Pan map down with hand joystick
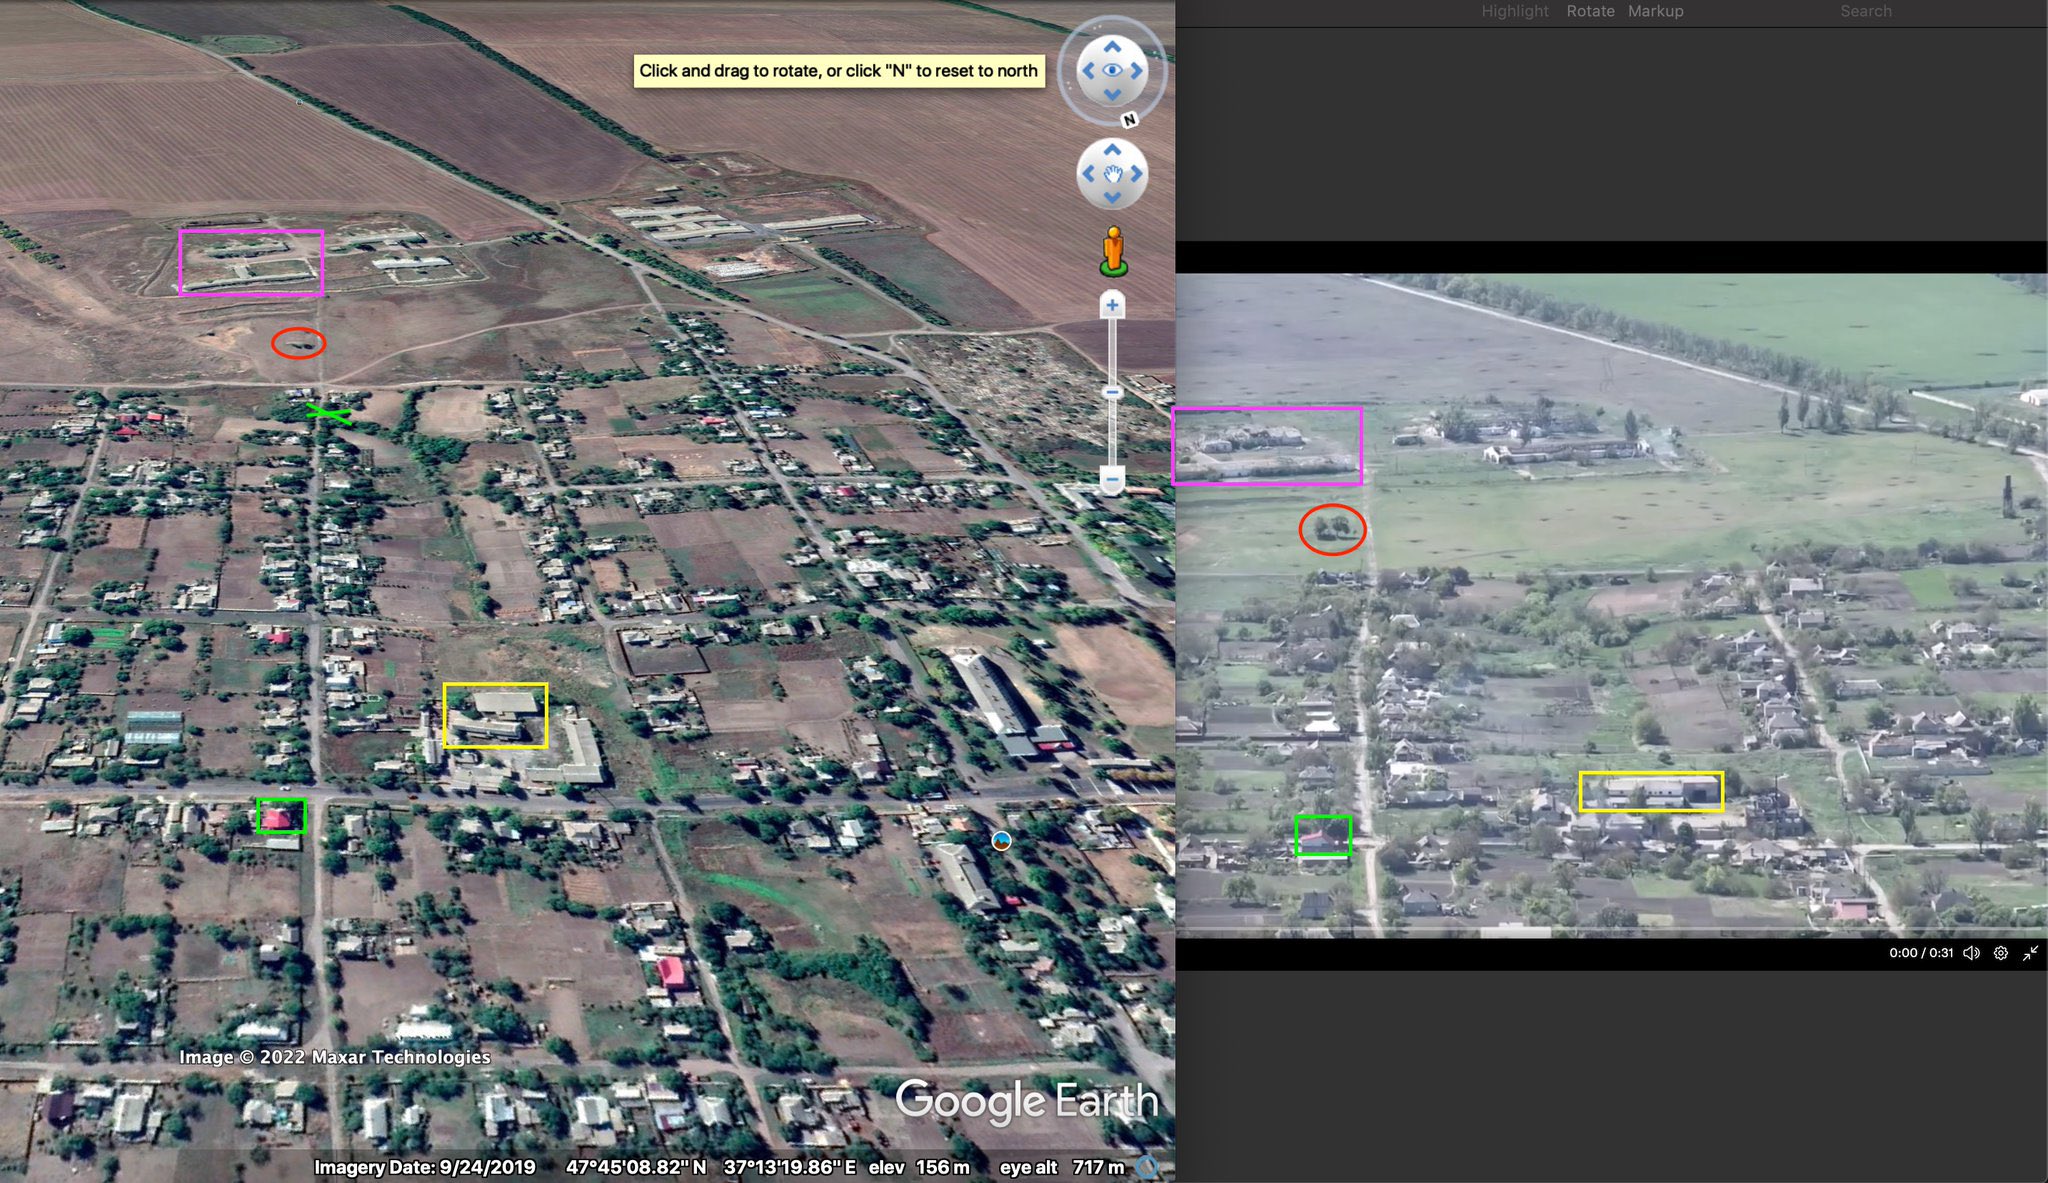Screen dimensions: 2048x1183 click(x=1112, y=198)
